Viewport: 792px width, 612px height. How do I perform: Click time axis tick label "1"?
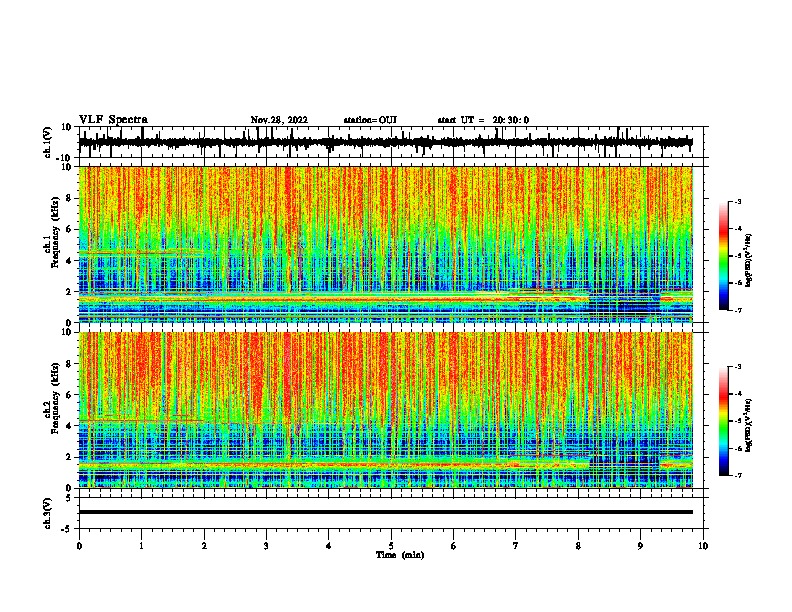[x=141, y=546]
